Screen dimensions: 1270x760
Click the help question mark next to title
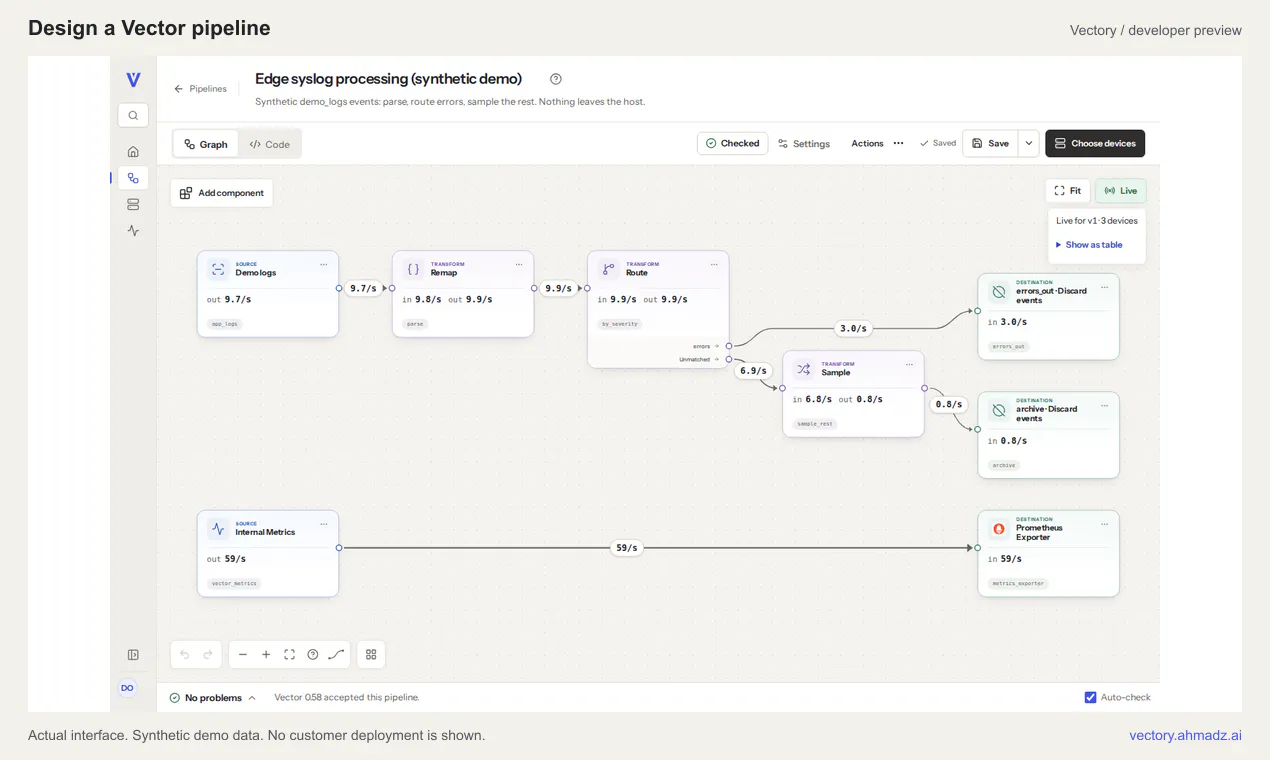point(556,79)
